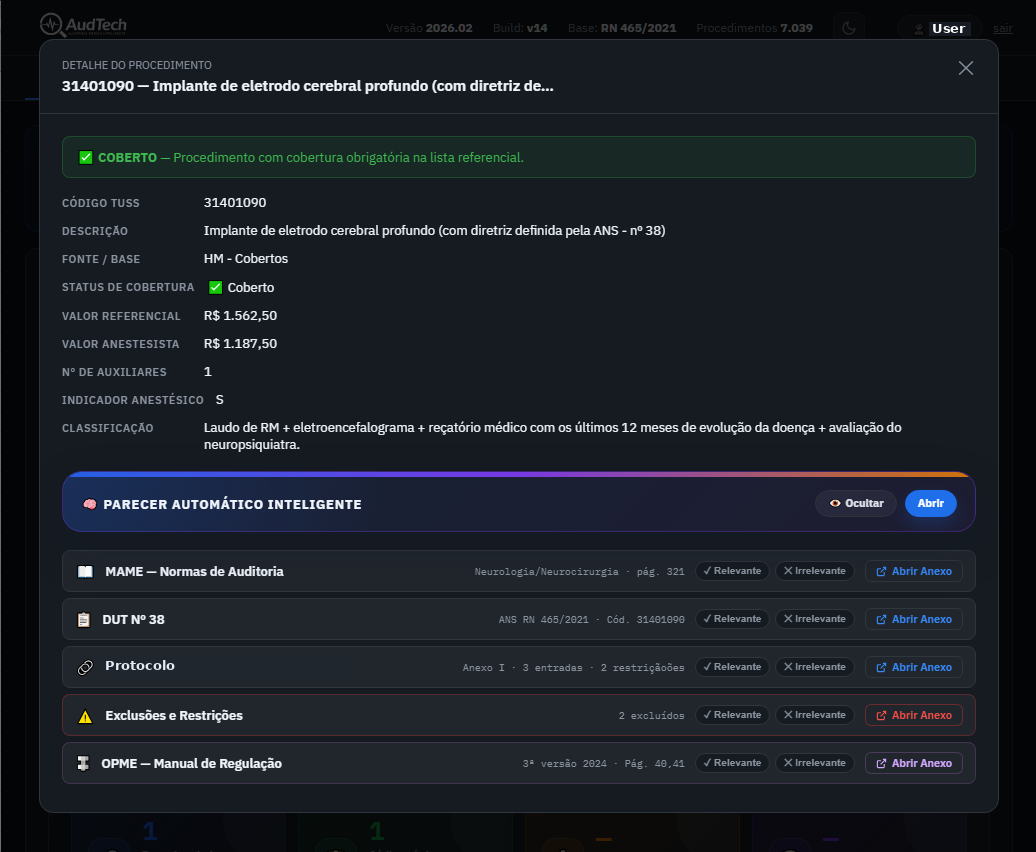The width and height of the screenshot is (1036, 852).
Task: Click the TUSS code value 31401090
Action: [235, 203]
